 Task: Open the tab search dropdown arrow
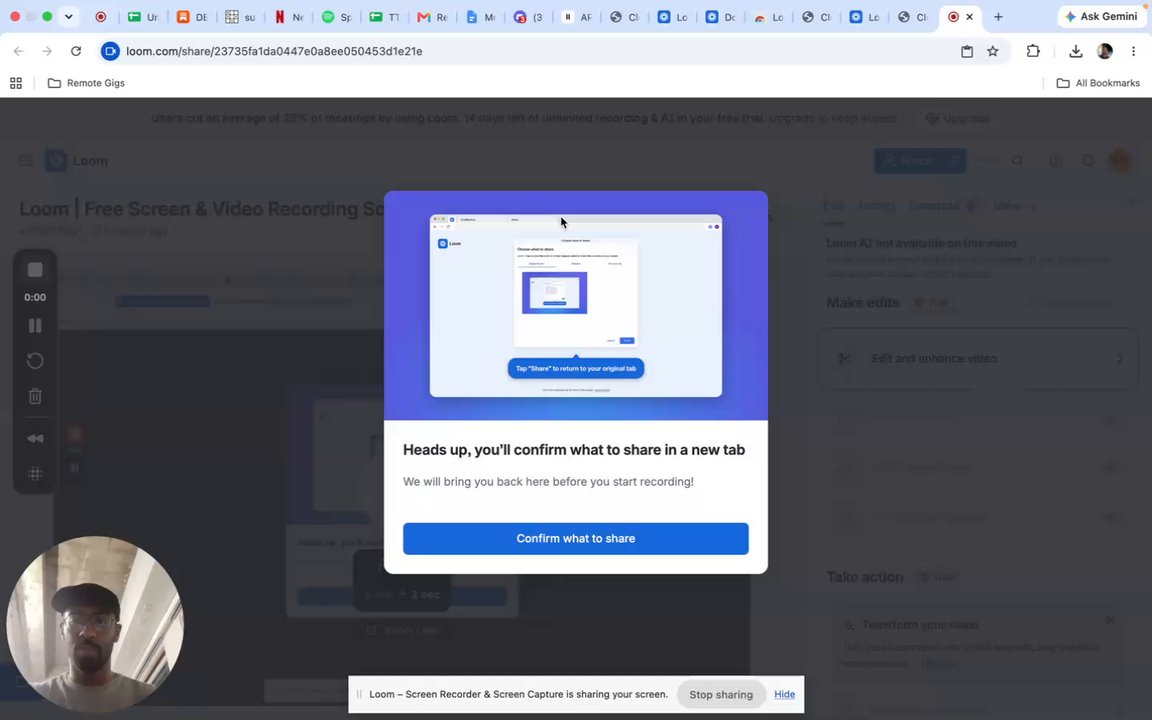click(68, 16)
